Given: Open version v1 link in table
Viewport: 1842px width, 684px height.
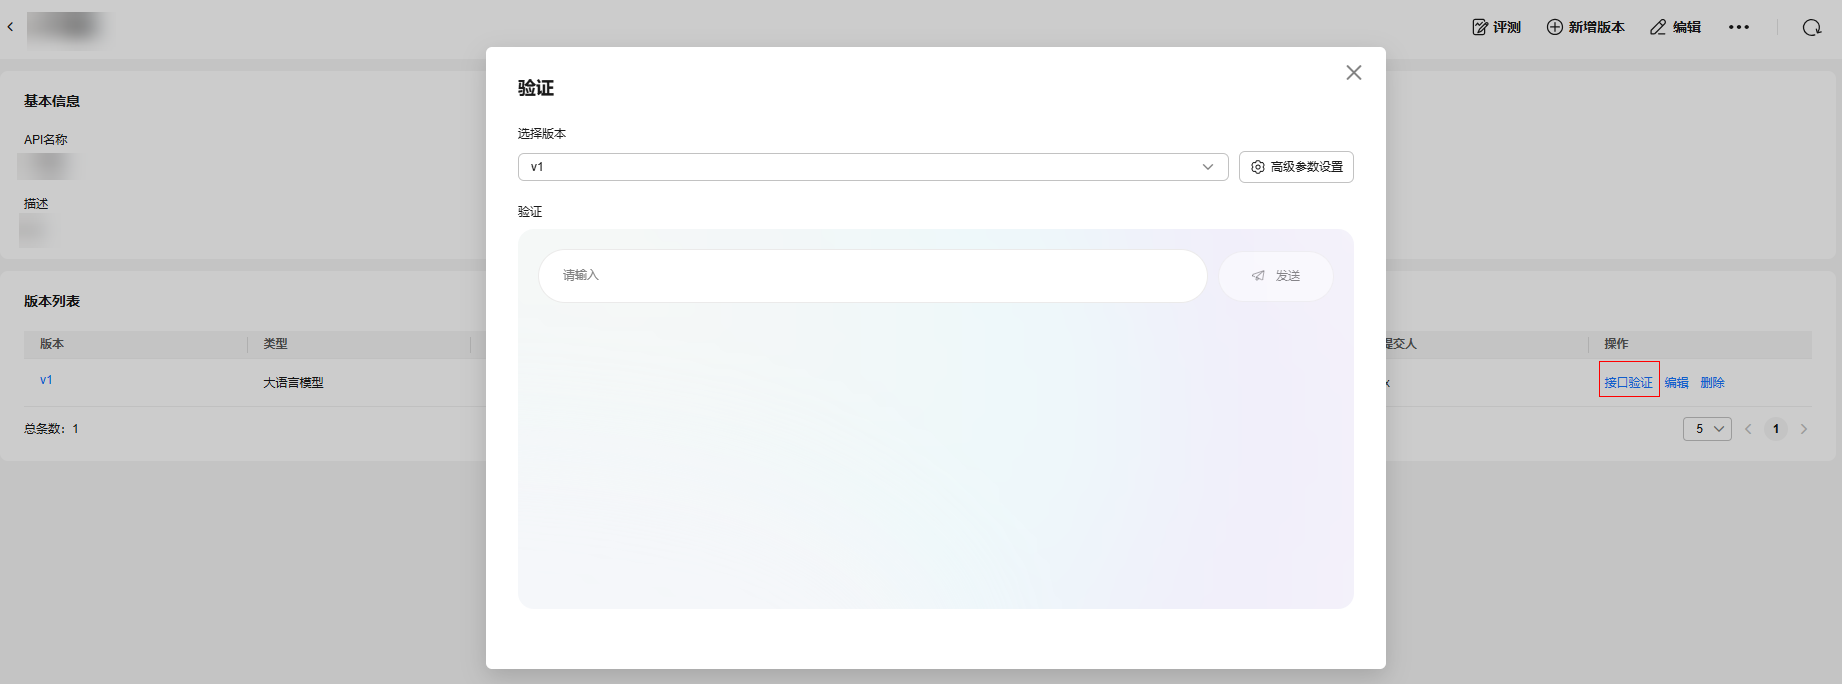Looking at the screenshot, I should 46,380.
